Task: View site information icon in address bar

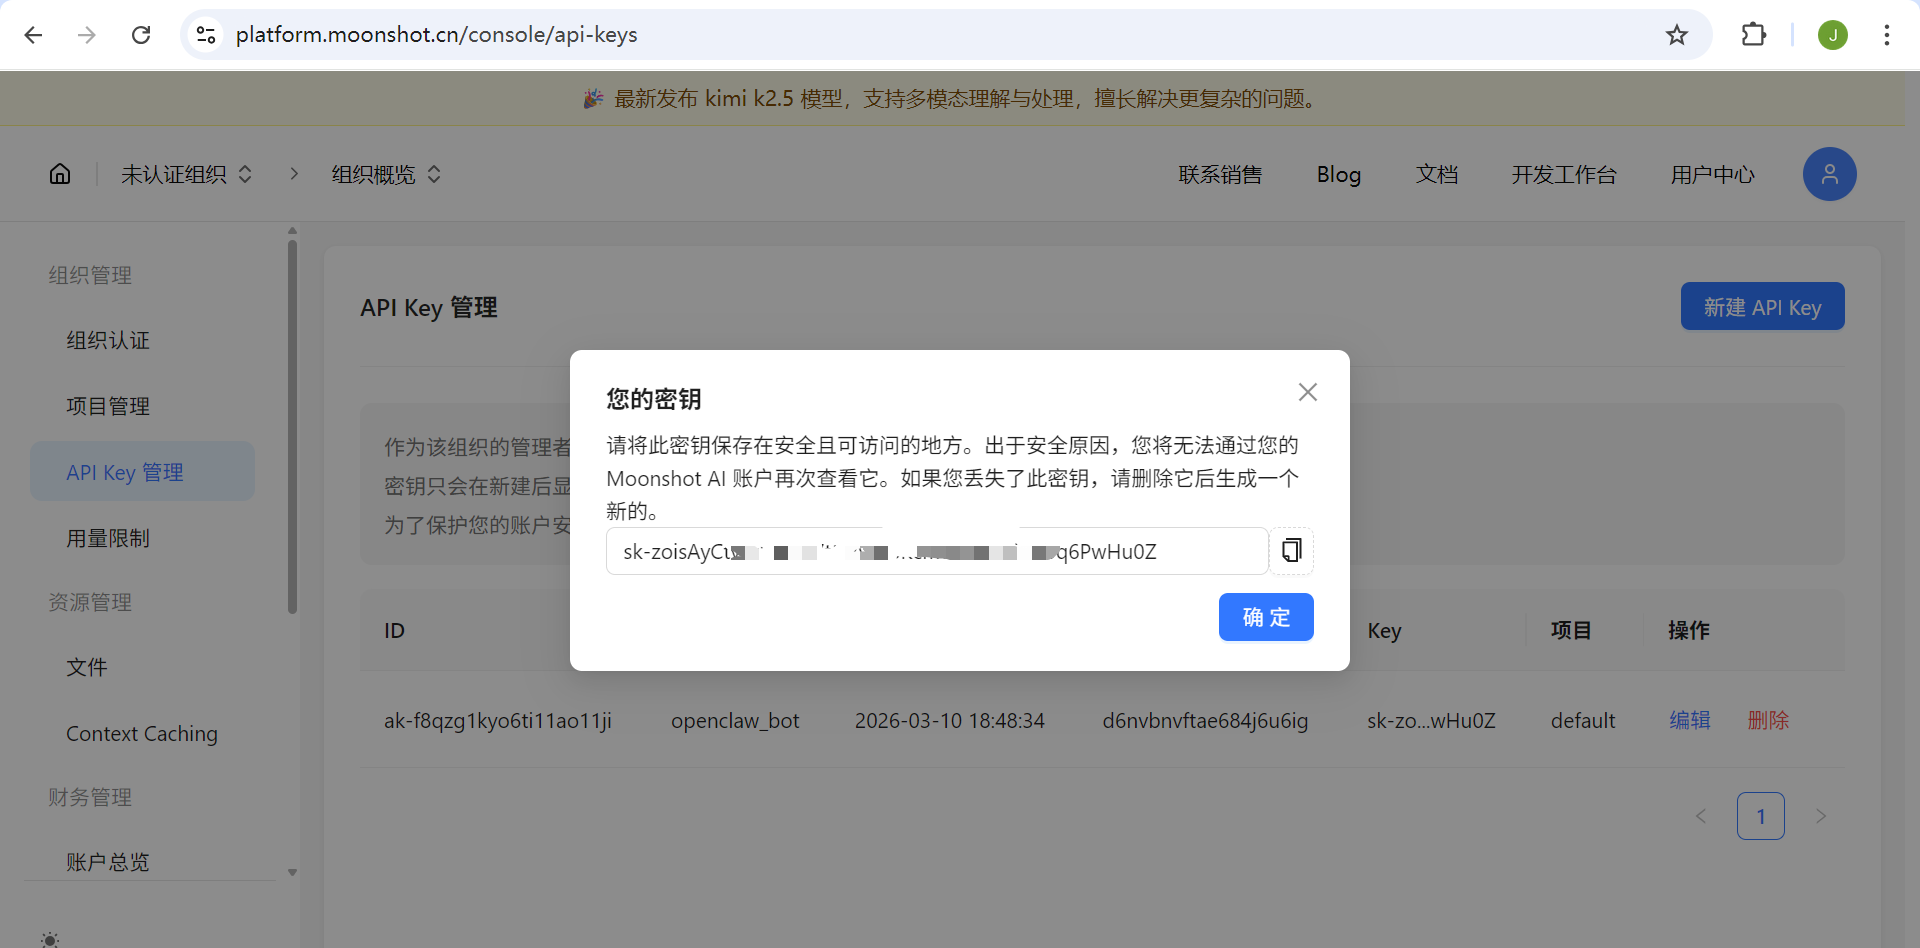Action: pyautogui.click(x=206, y=35)
